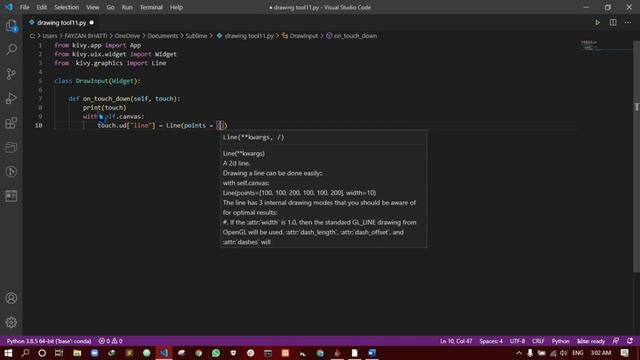640x360 pixels.
Task: Open the View menu
Action: click(x=93, y=7)
